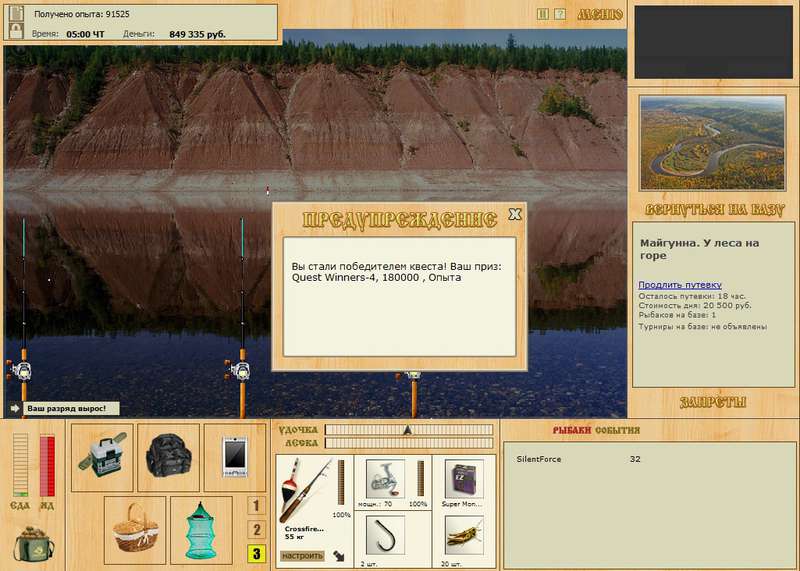Switch to rod slot 1
The width and height of the screenshot is (800, 571).
pyautogui.click(x=256, y=506)
